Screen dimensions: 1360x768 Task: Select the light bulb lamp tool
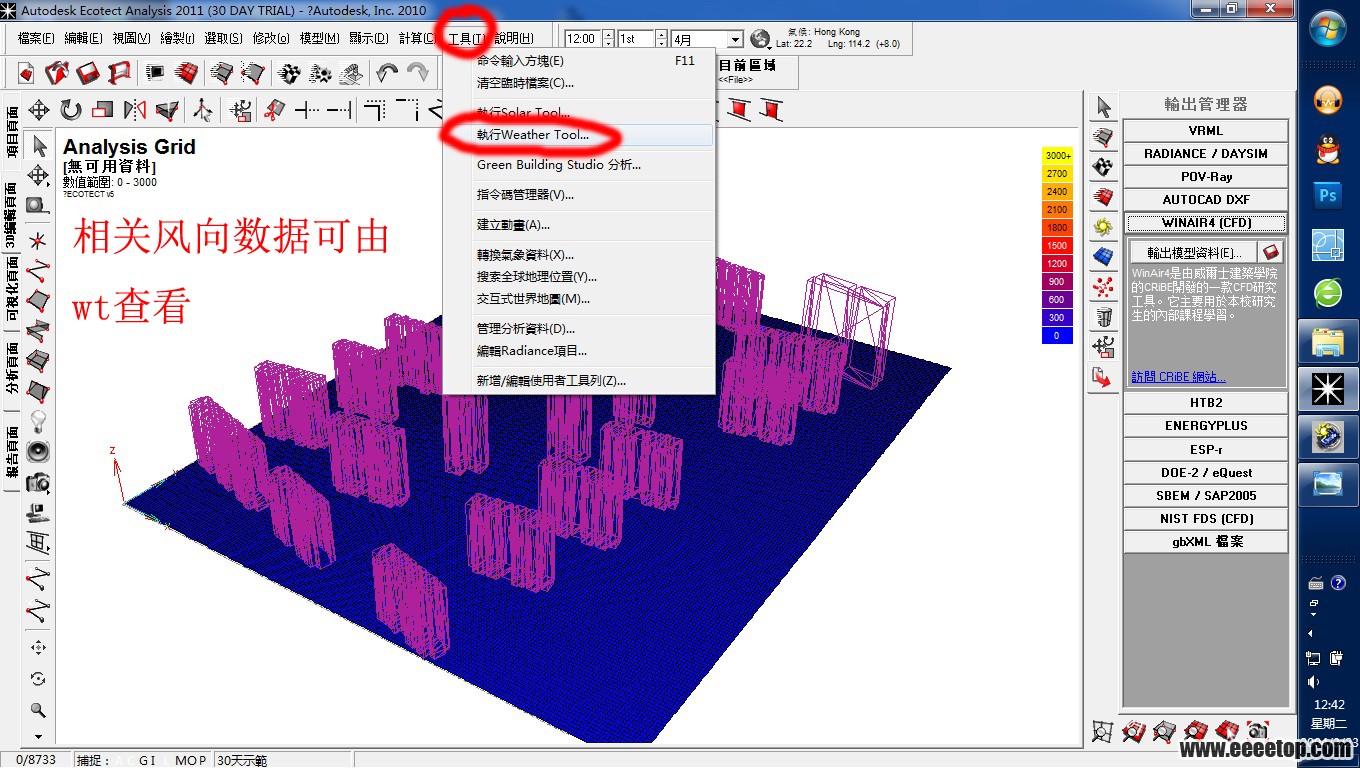tap(39, 420)
